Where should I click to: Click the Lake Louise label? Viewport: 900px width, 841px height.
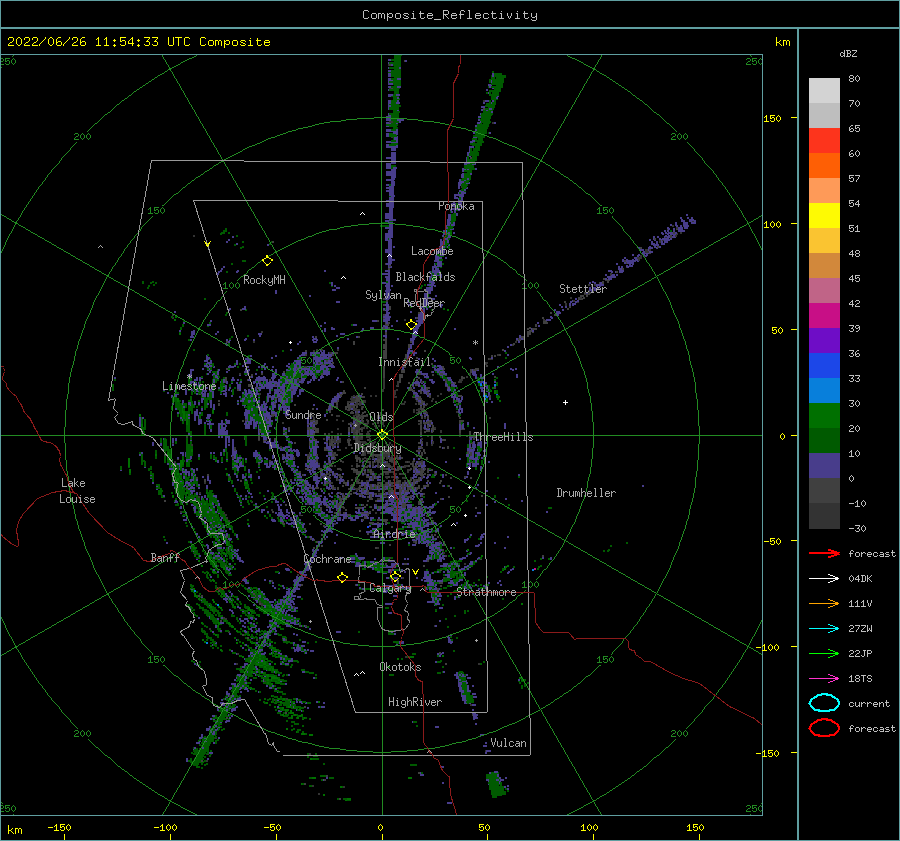[77, 491]
